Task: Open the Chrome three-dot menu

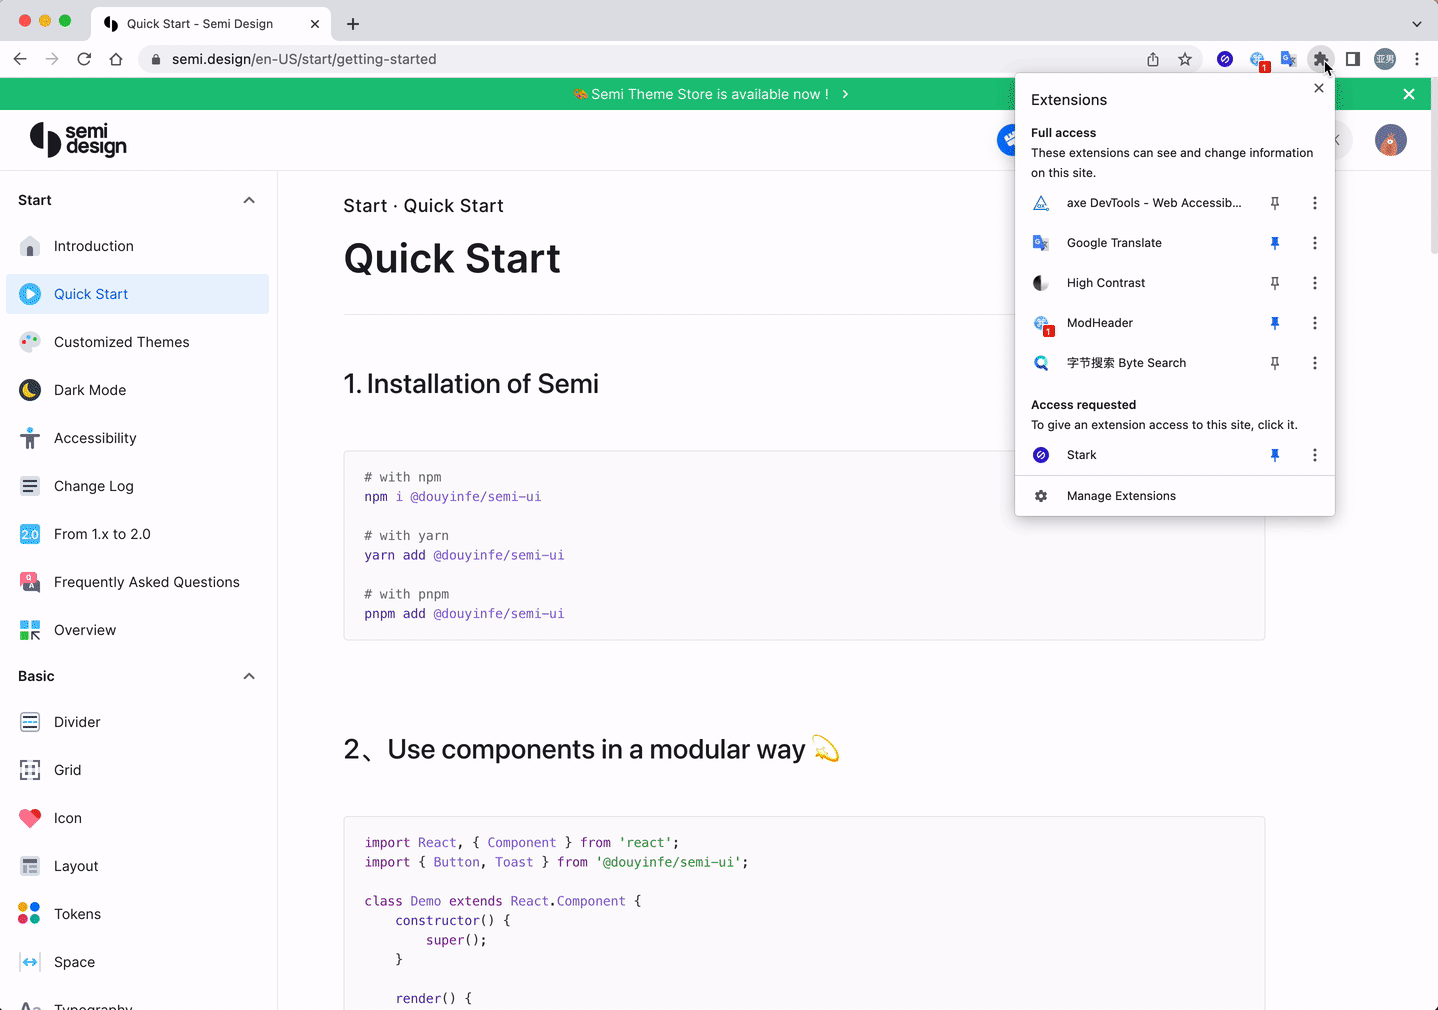Action: 1417,59
